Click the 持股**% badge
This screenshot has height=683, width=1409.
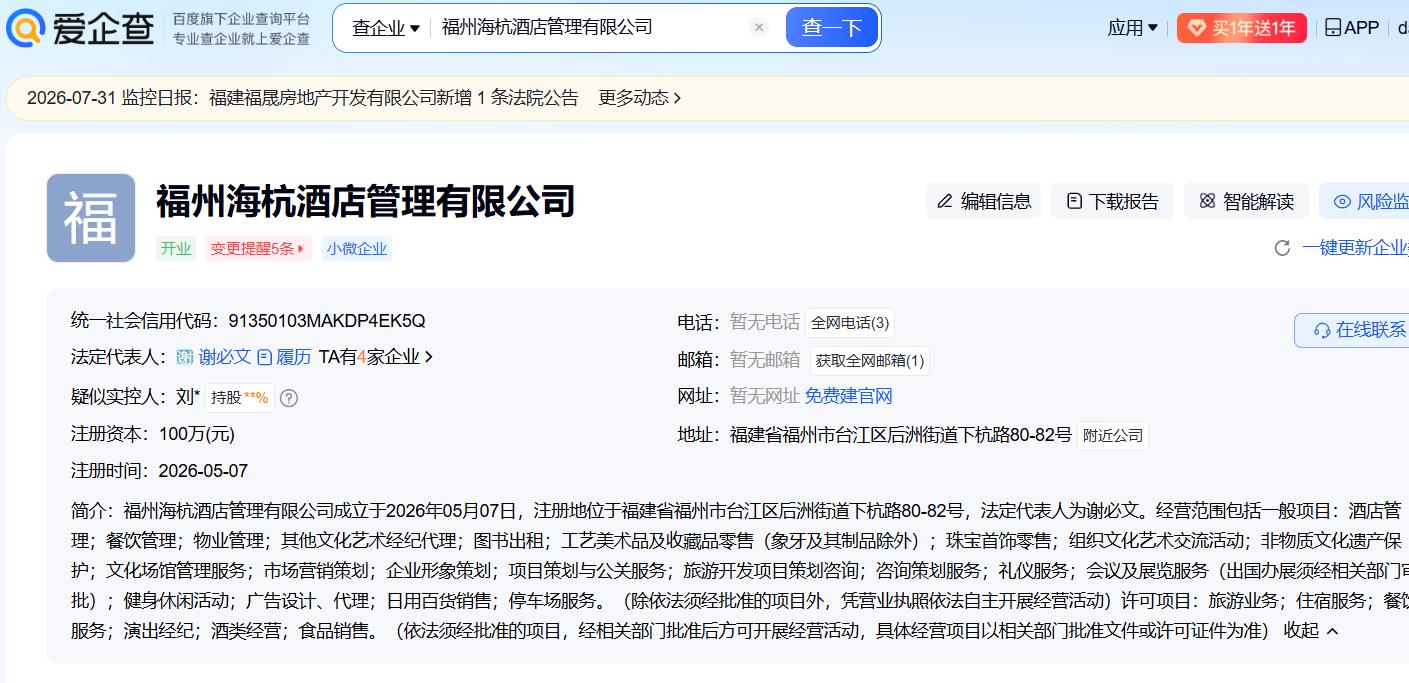tap(240, 398)
